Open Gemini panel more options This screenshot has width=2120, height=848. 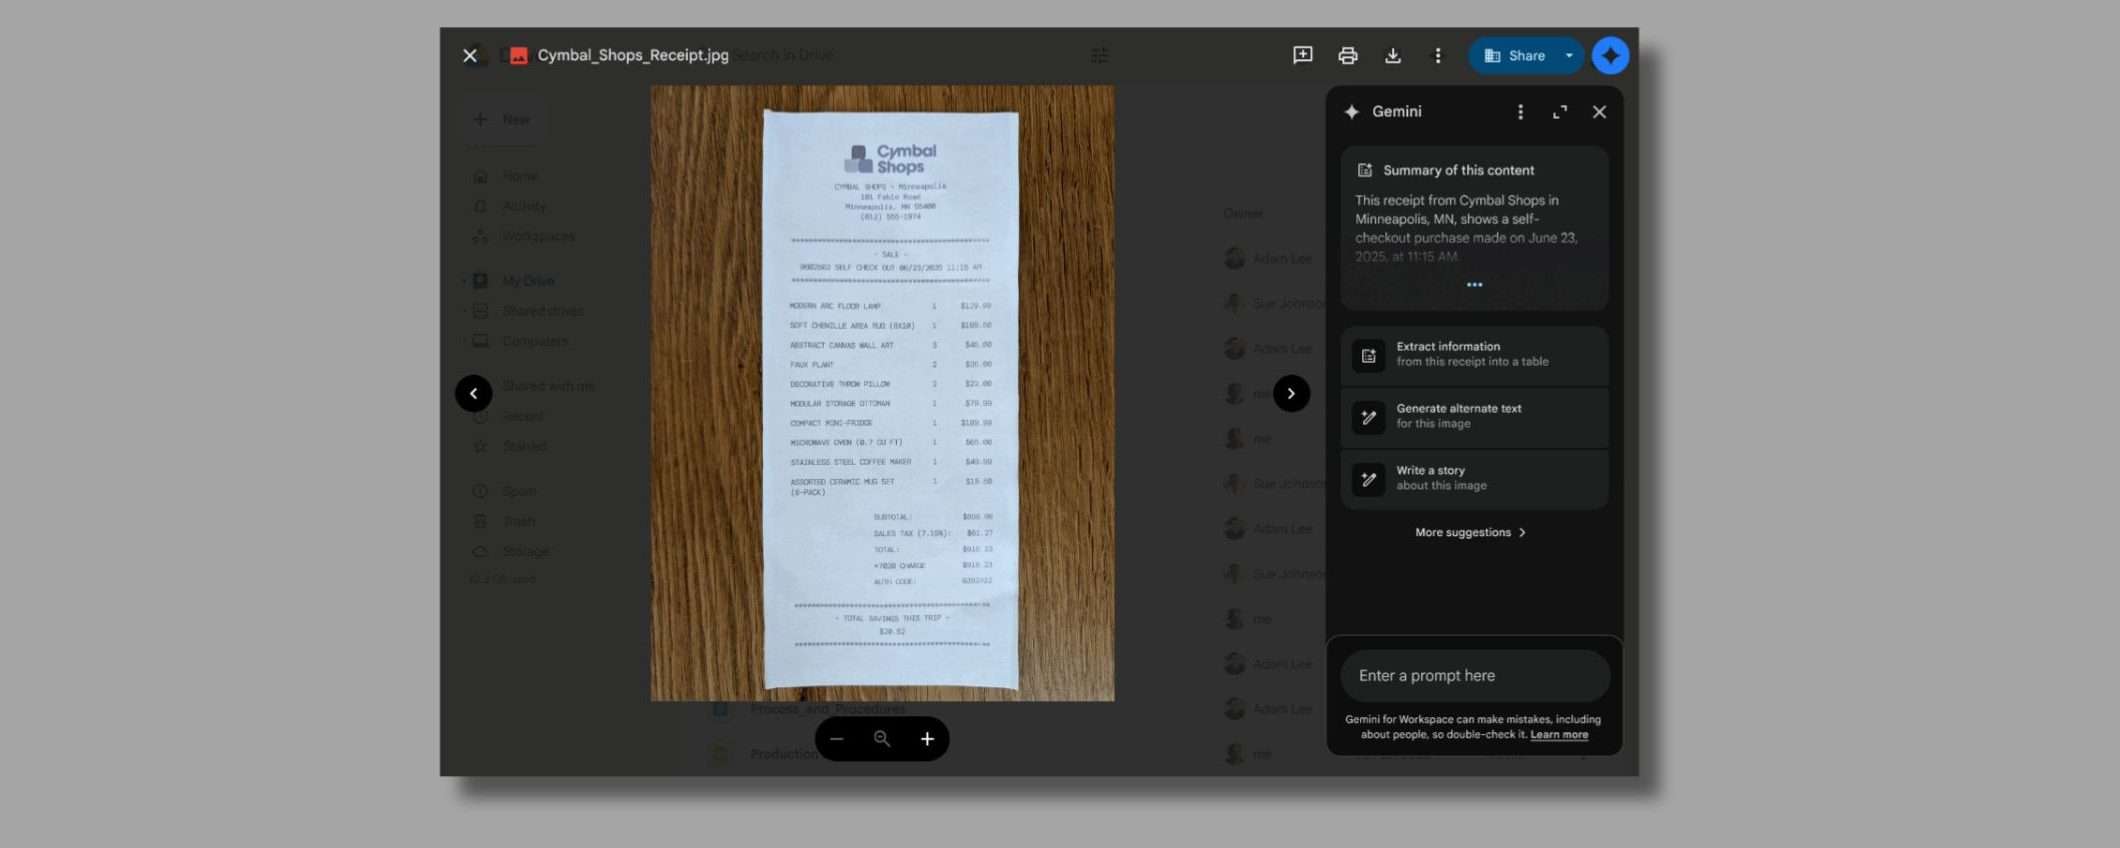(x=1520, y=112)
